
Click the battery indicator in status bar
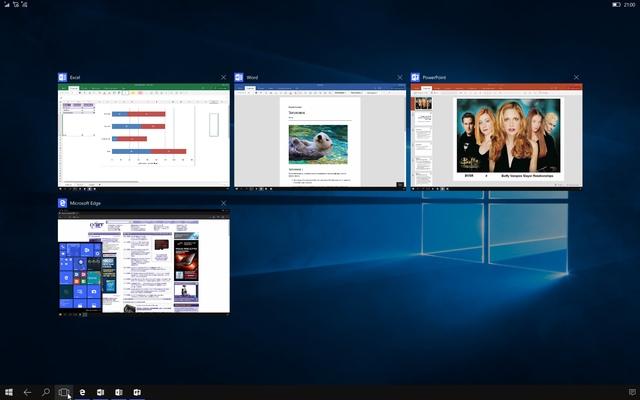(x=616, y=4)
